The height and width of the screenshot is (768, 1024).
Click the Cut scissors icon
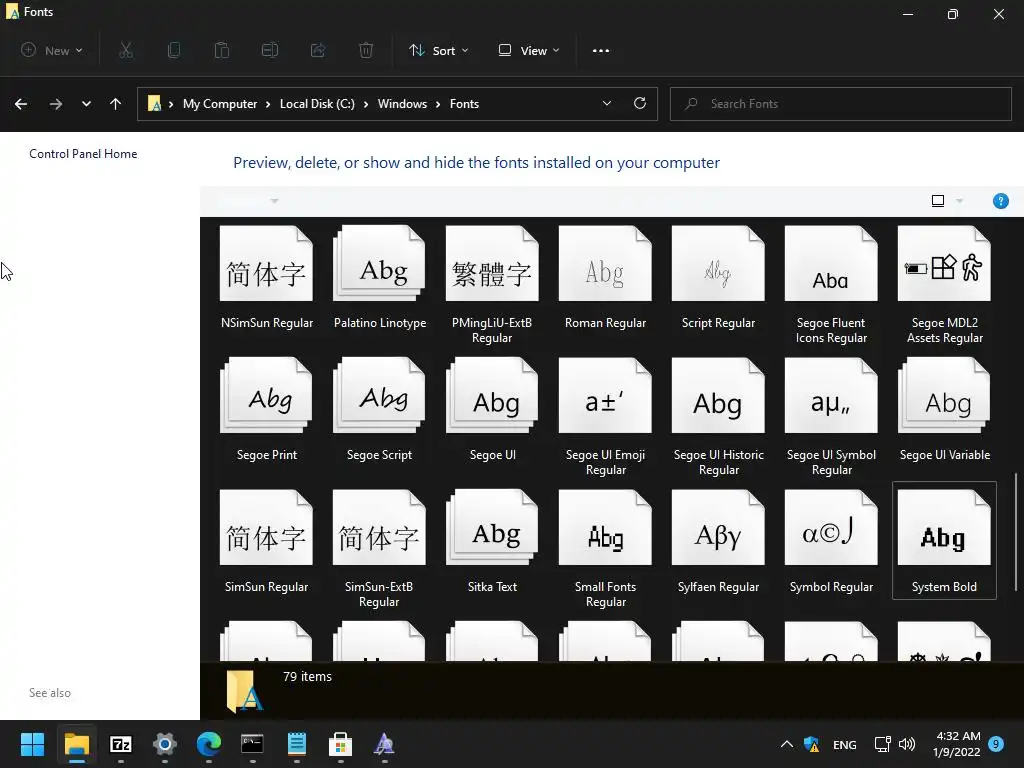click(126, 50)
